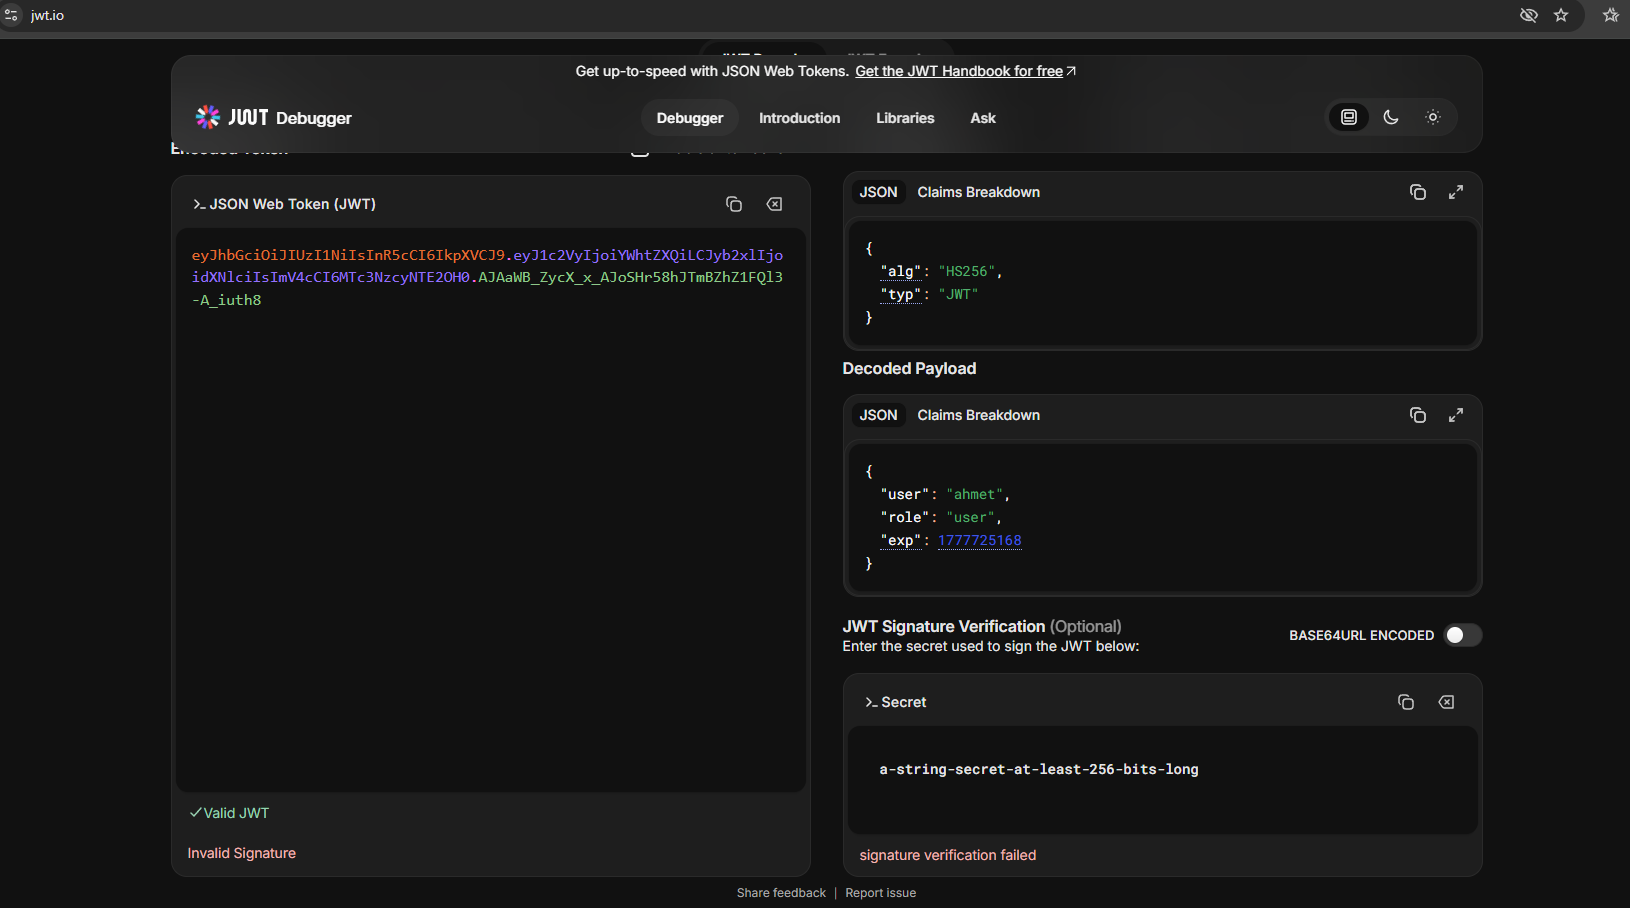Show Claims Breakdown for Decoded Payload
The image size is (1630, 908).
978,415
